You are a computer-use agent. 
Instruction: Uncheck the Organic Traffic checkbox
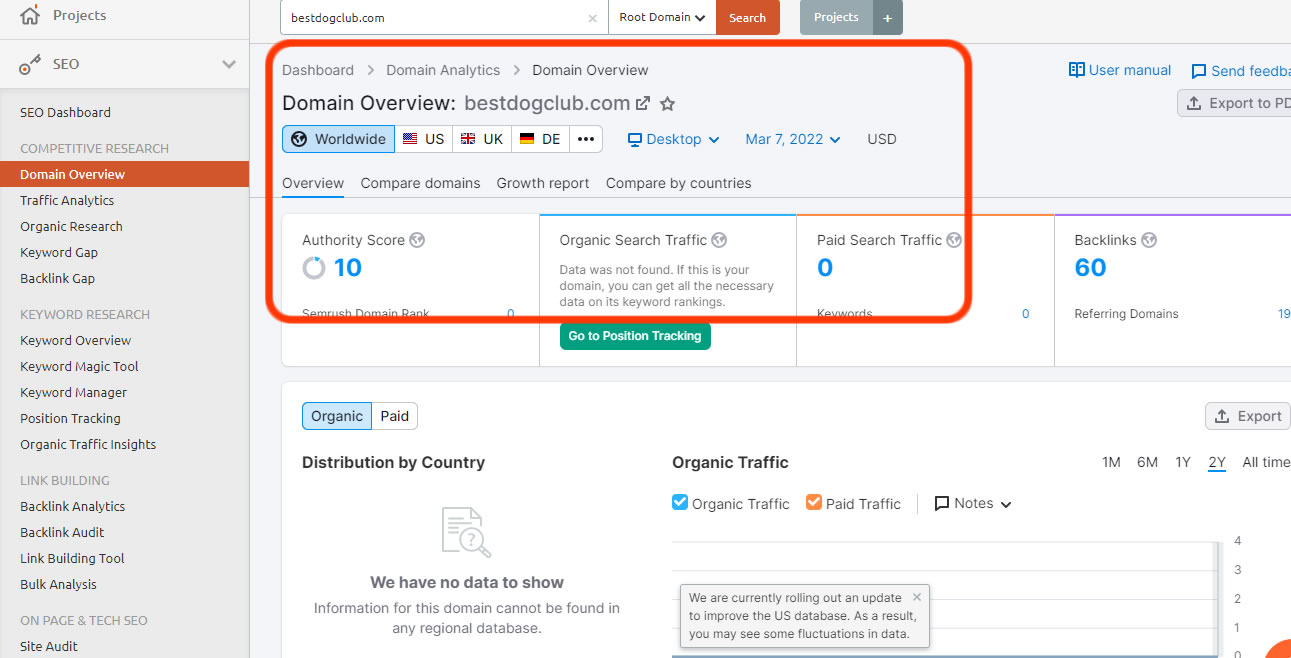(x=680, y=503)
